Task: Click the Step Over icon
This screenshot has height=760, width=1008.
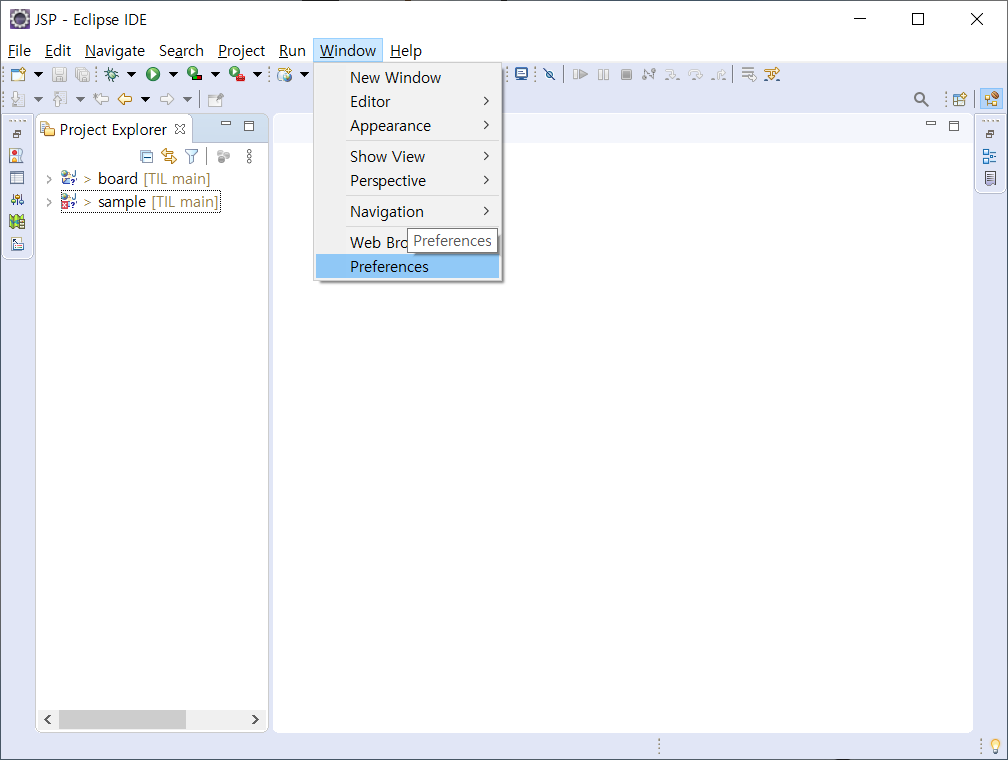Action: pyautogui.click(x=695, y=75)
